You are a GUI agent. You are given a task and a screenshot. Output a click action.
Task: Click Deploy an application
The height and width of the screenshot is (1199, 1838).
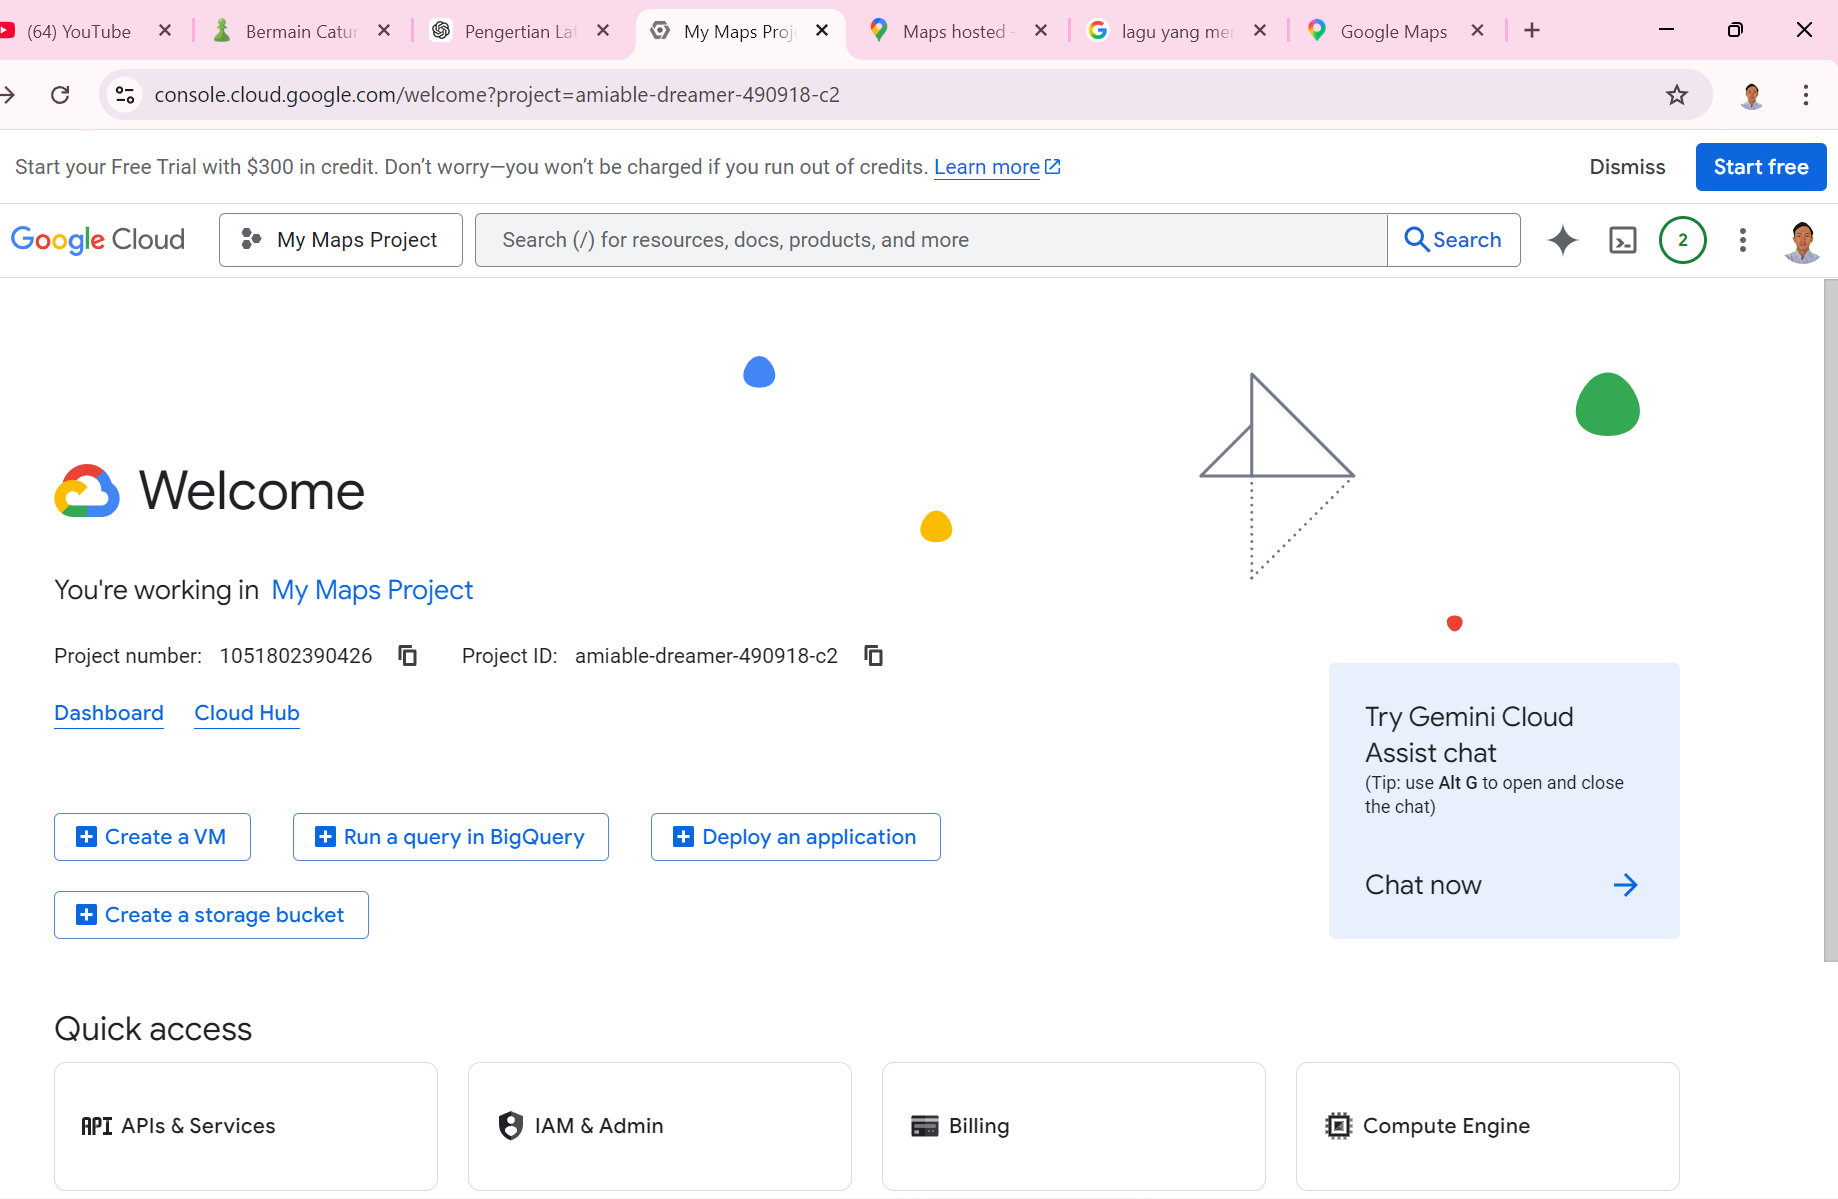[796, 837]
